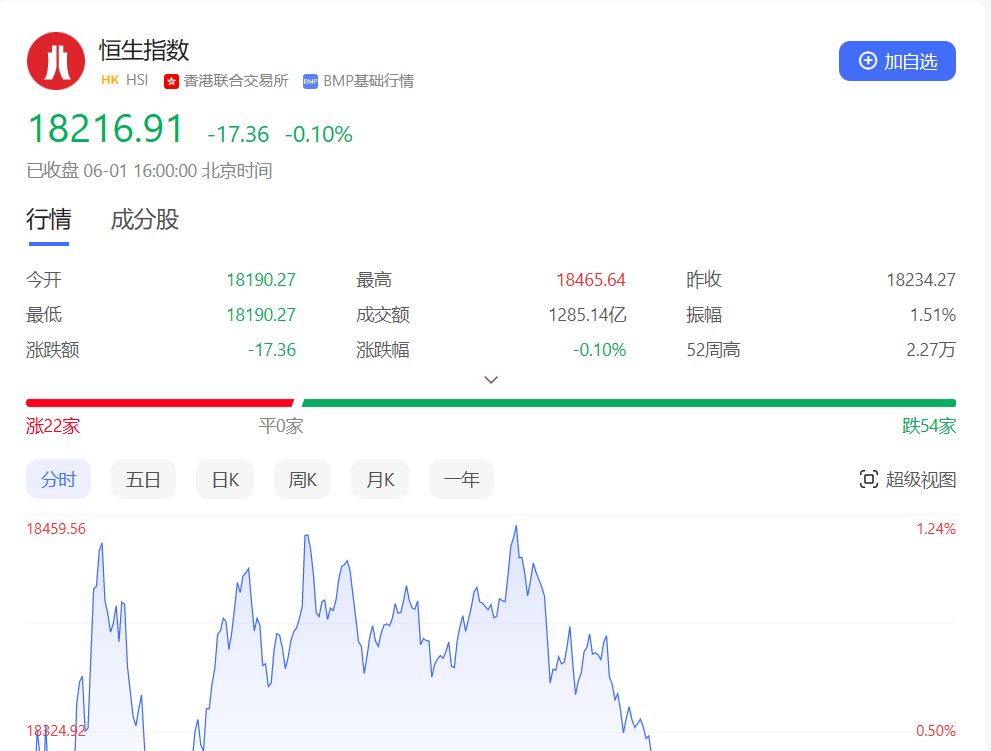This screenshot has height=751, width=991.
Task: Click the 涨22家 rising count
Action: coord(53,426)
